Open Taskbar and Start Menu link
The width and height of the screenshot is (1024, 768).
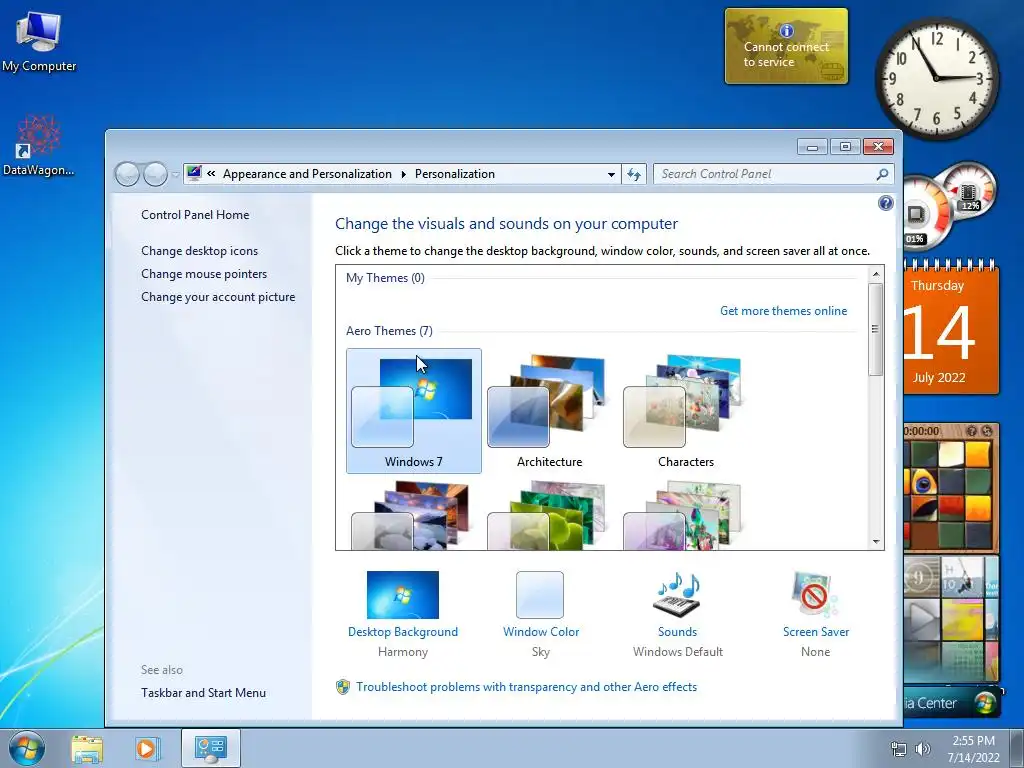pos(203,693)
